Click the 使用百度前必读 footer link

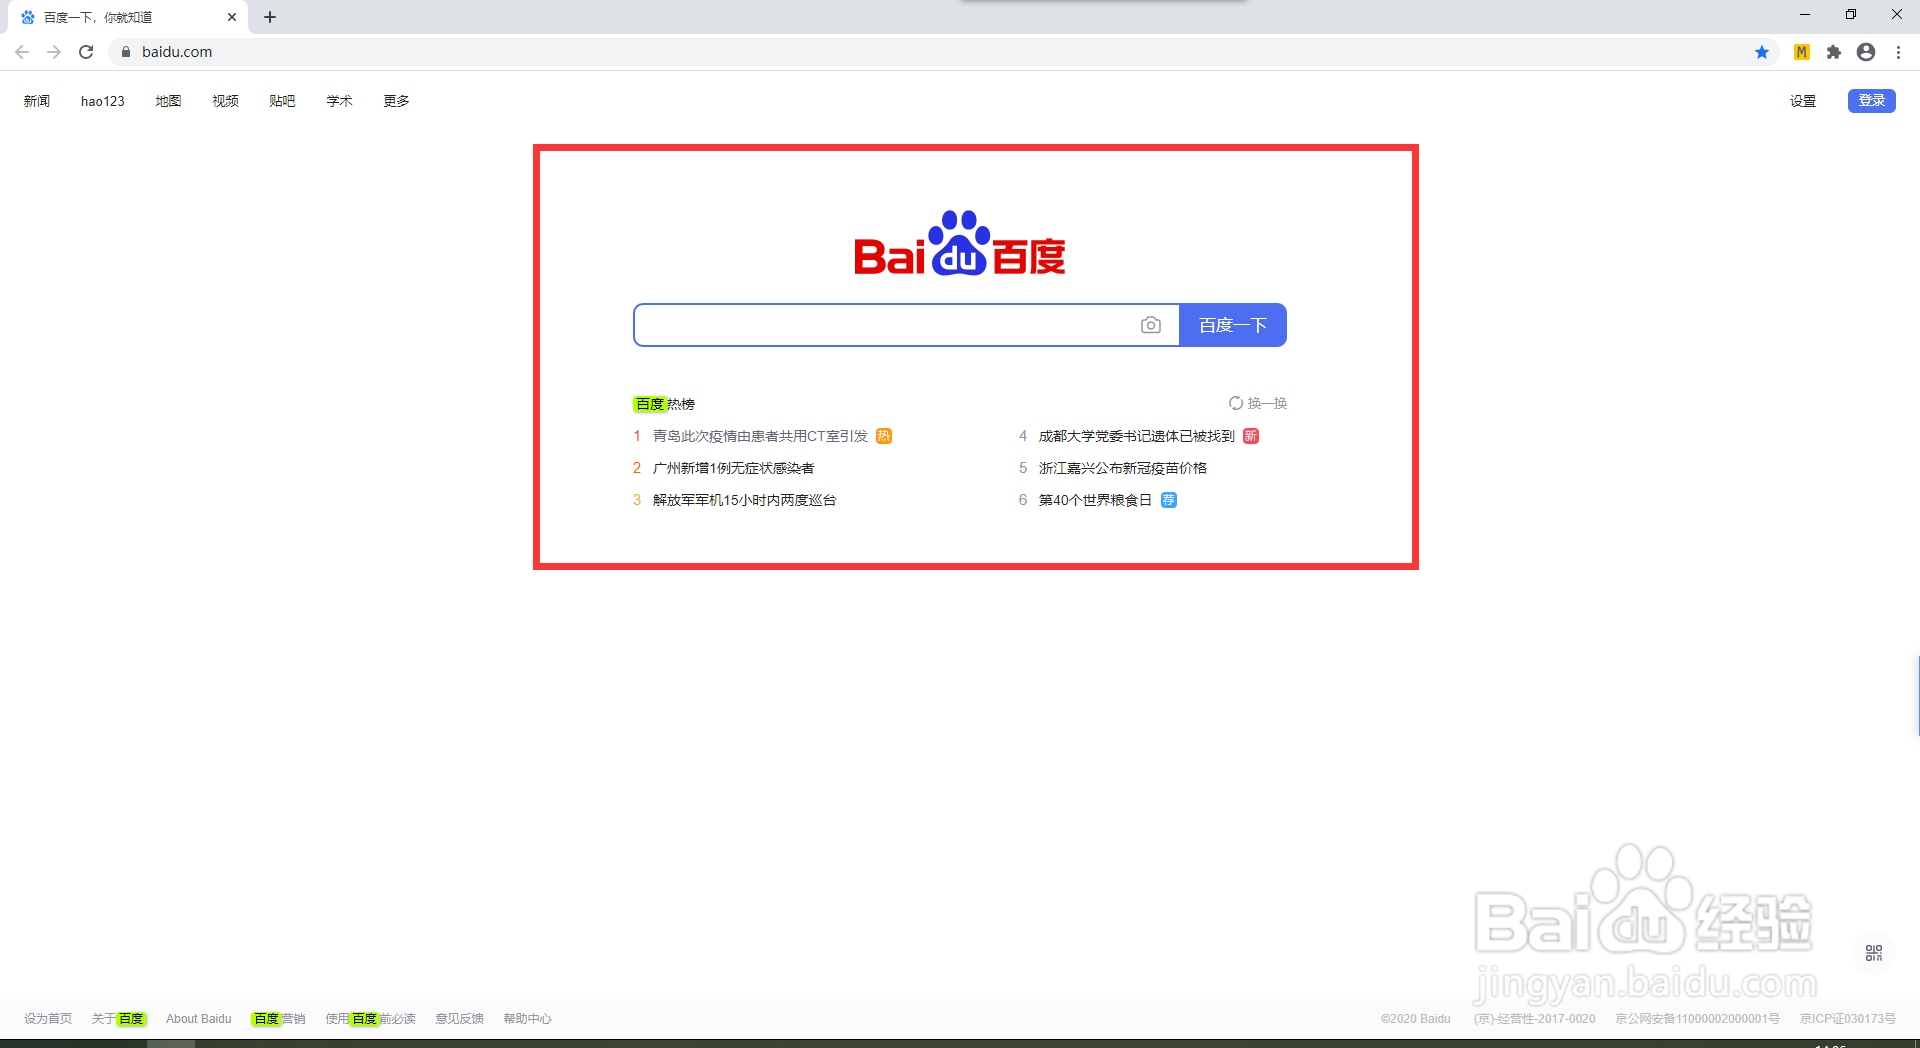[x=370, y=1019]
